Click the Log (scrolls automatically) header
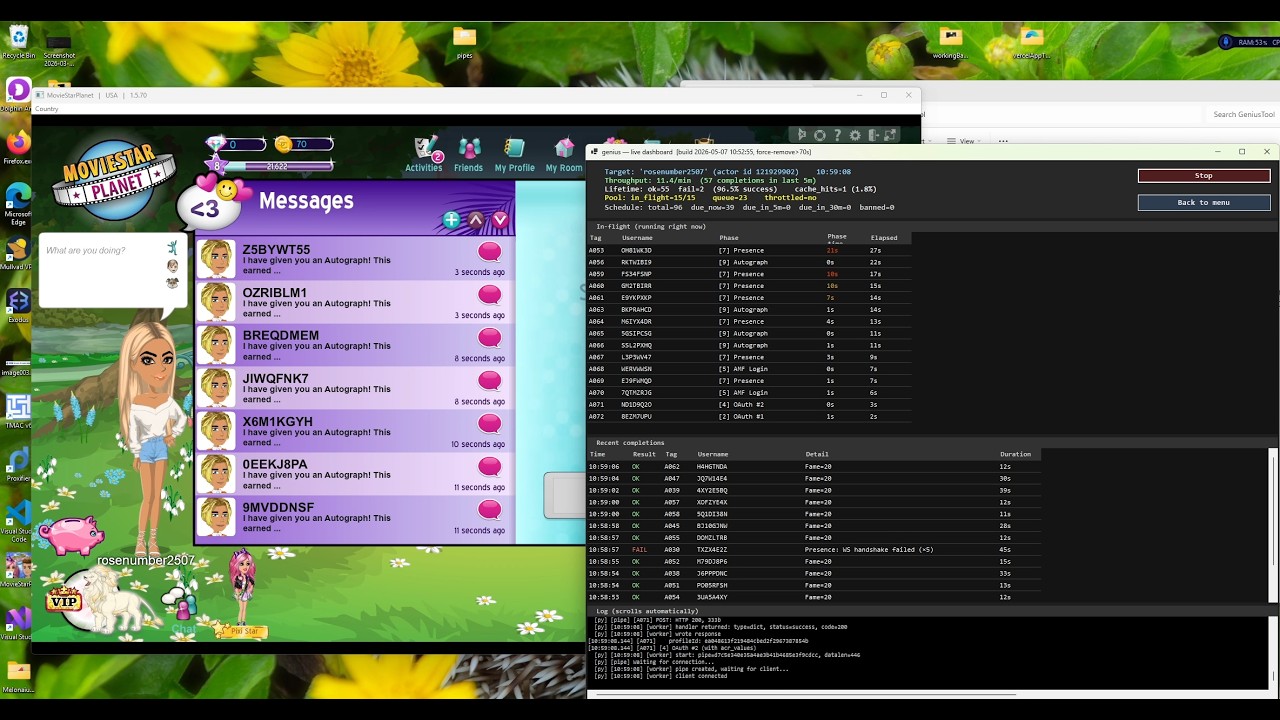Viewport: 1280px width, 720px height. coord(647,611)
